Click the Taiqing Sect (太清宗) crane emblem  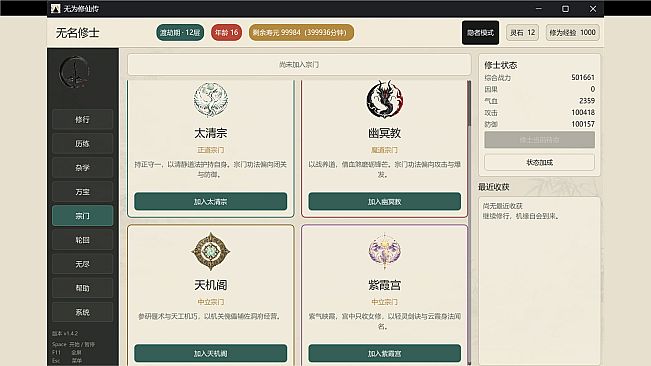click(210, 100)
